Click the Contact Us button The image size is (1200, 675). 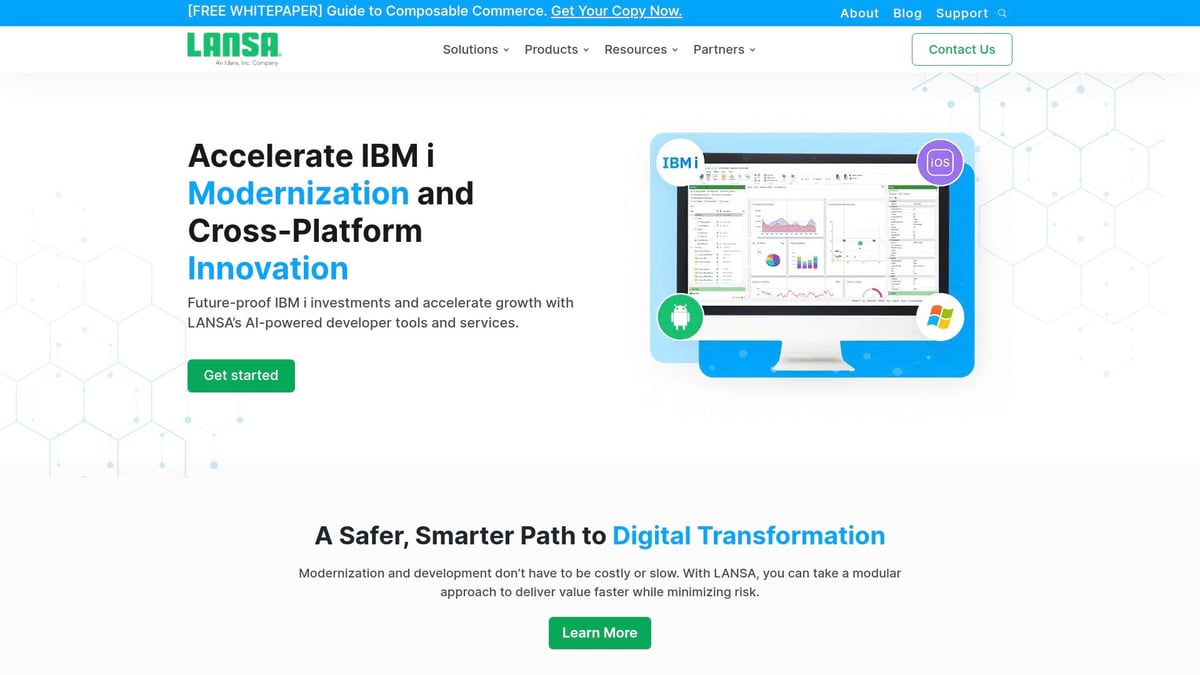(962, 49)
